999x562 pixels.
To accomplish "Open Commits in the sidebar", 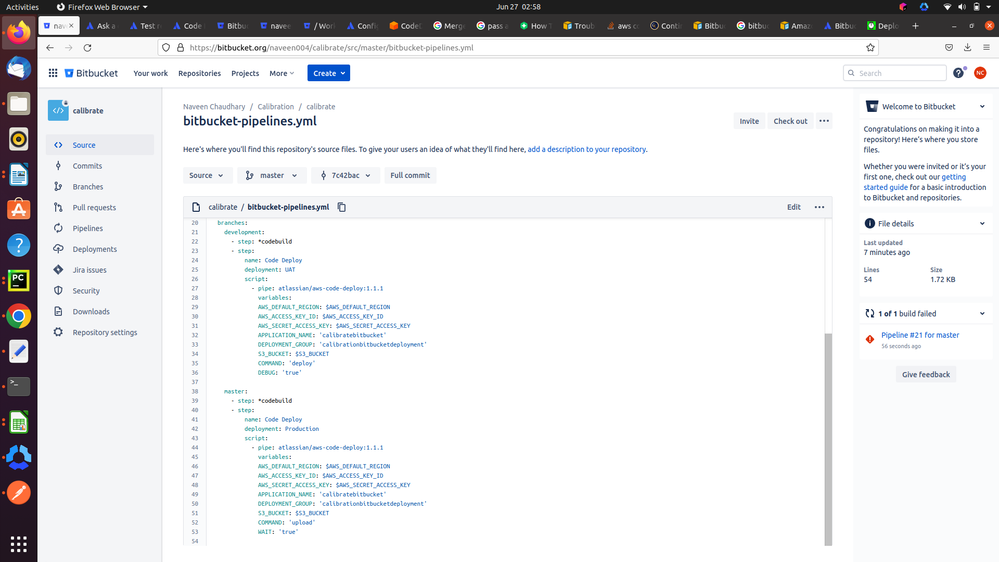I will [100, 166].
